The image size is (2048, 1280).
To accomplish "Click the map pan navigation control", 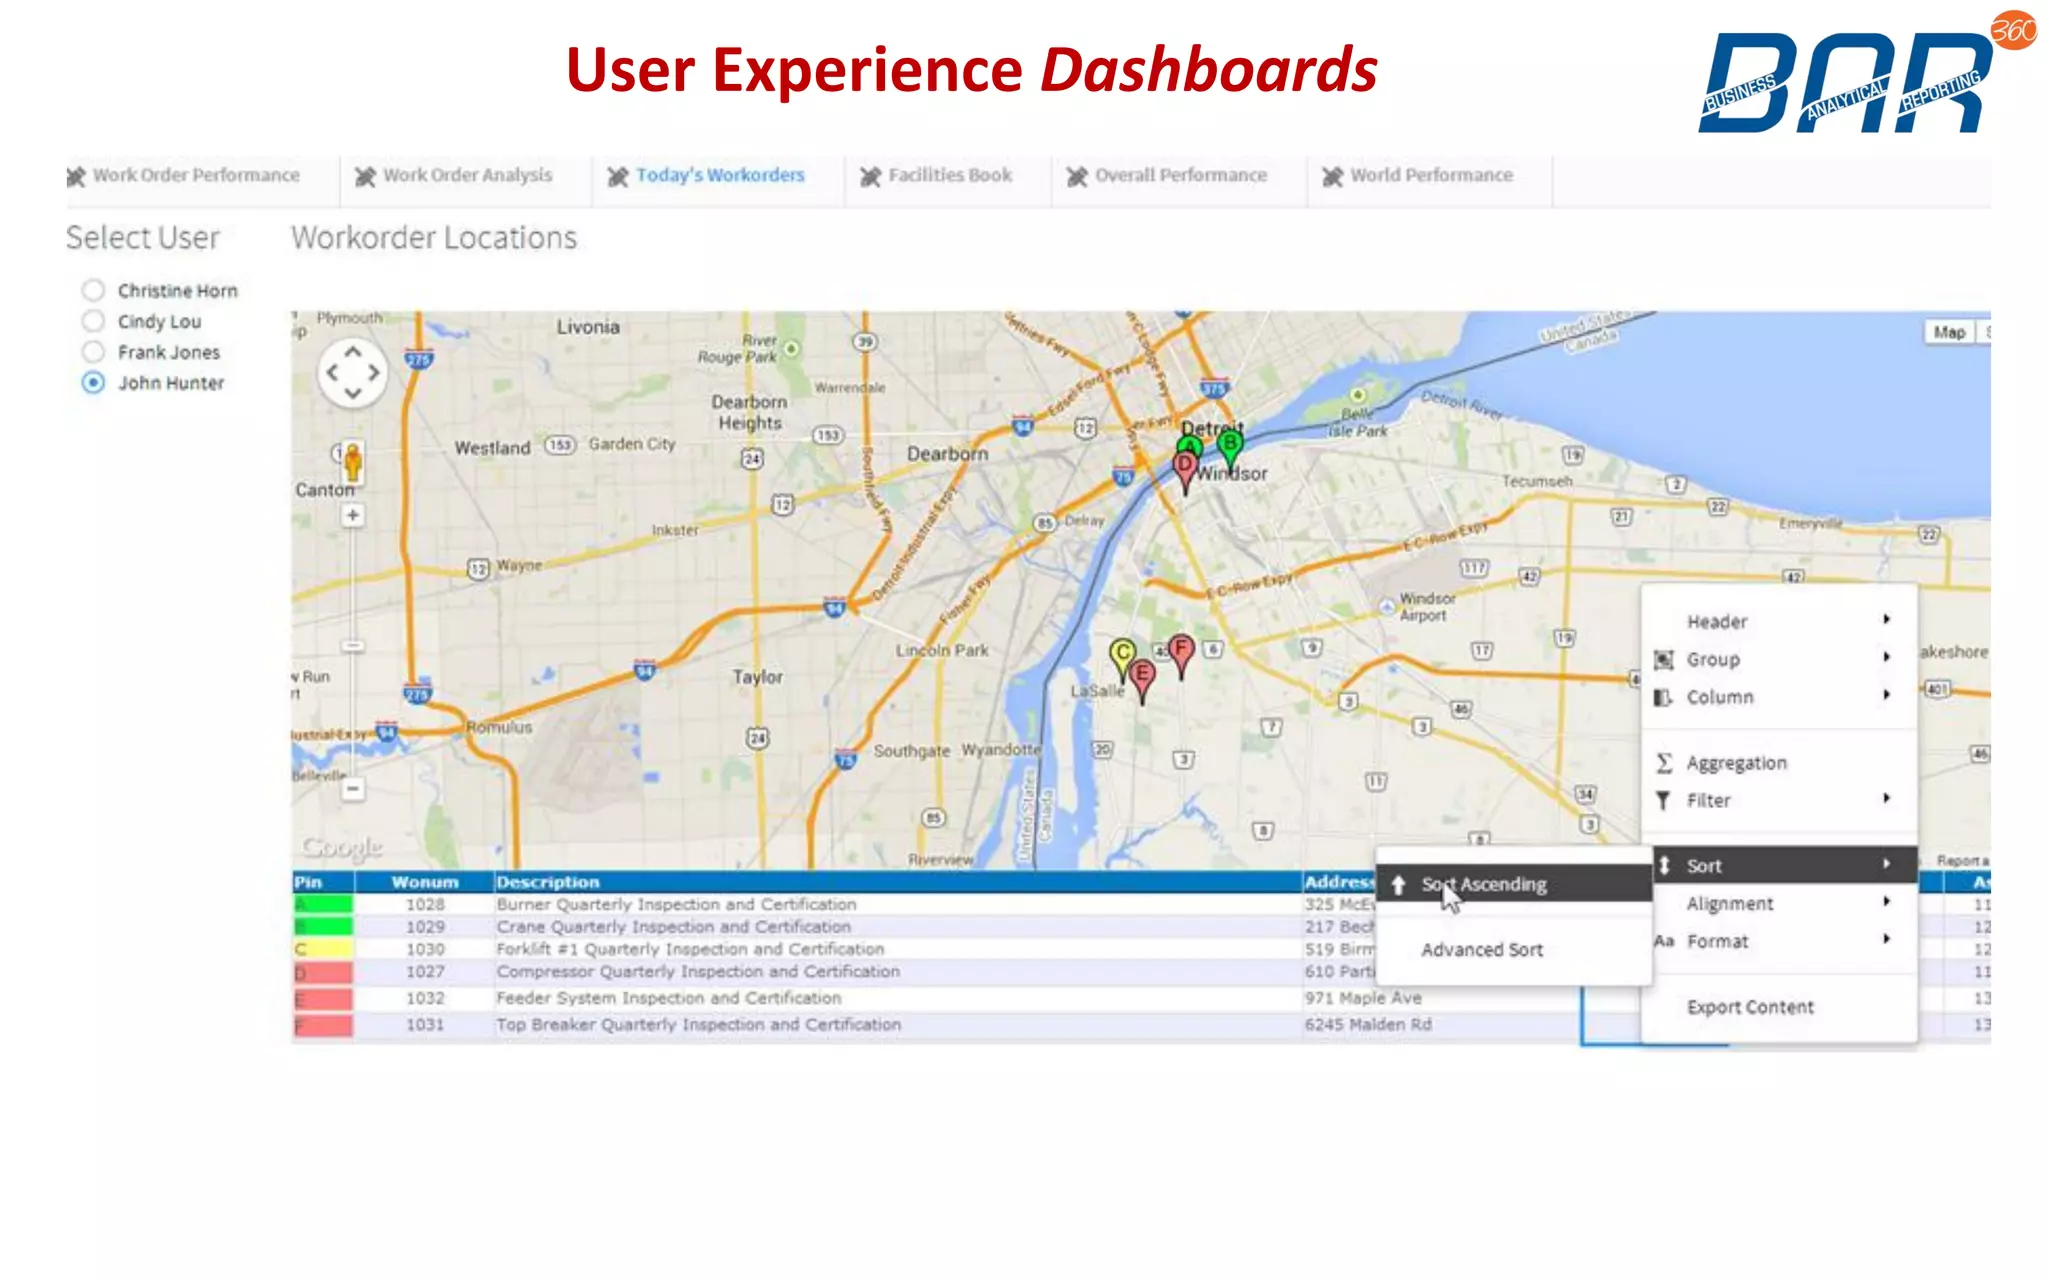I will pos(352,373).
